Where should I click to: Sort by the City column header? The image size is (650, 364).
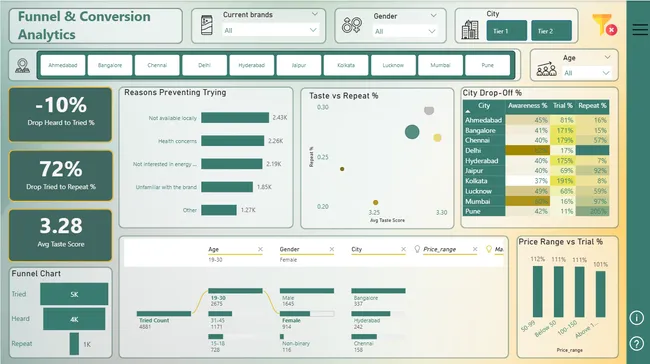pos(484,106)
